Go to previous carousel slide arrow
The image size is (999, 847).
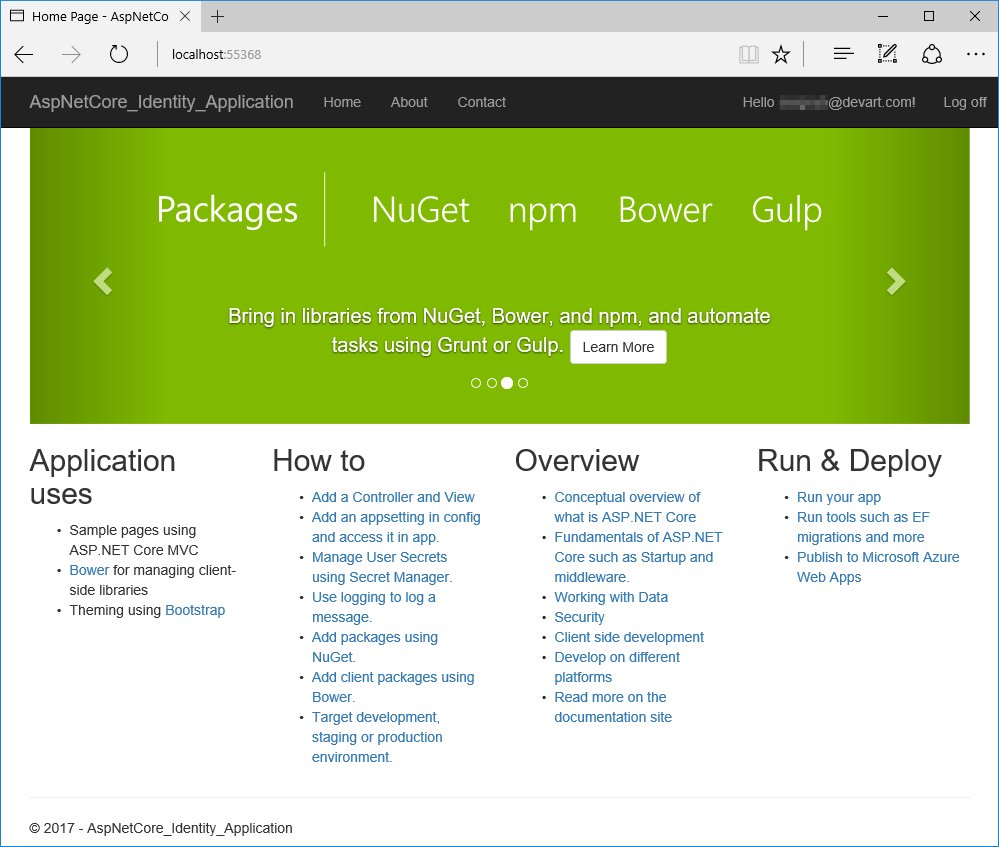pos(102,282)
